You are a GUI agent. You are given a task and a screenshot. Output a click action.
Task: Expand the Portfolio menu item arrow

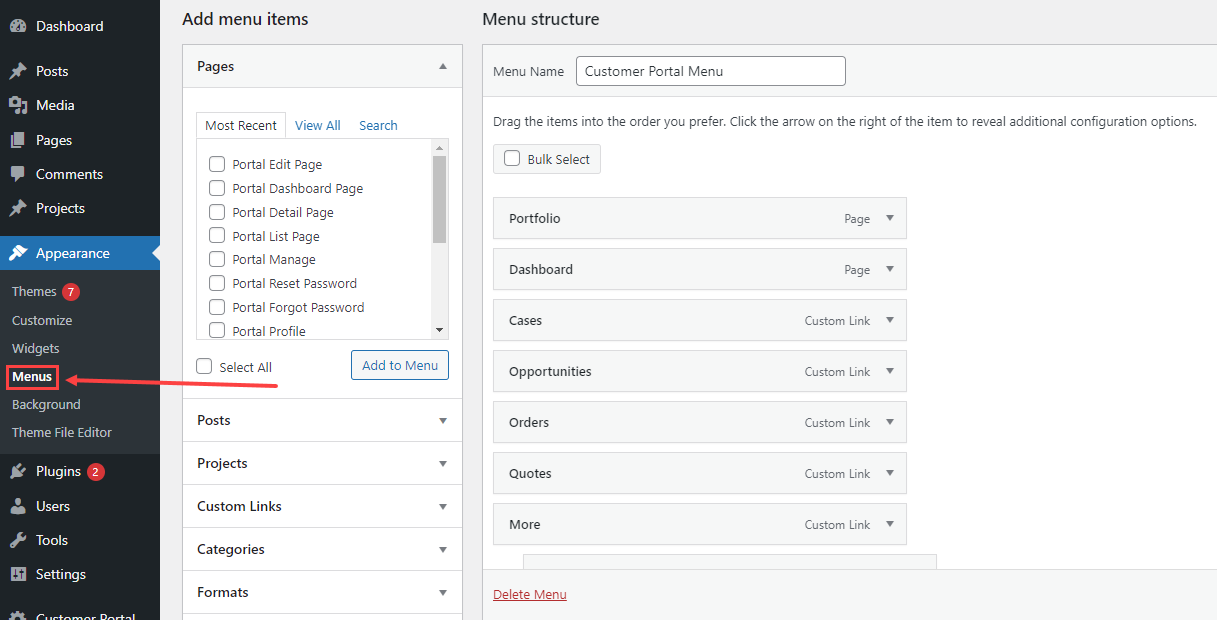coord(890,218)
